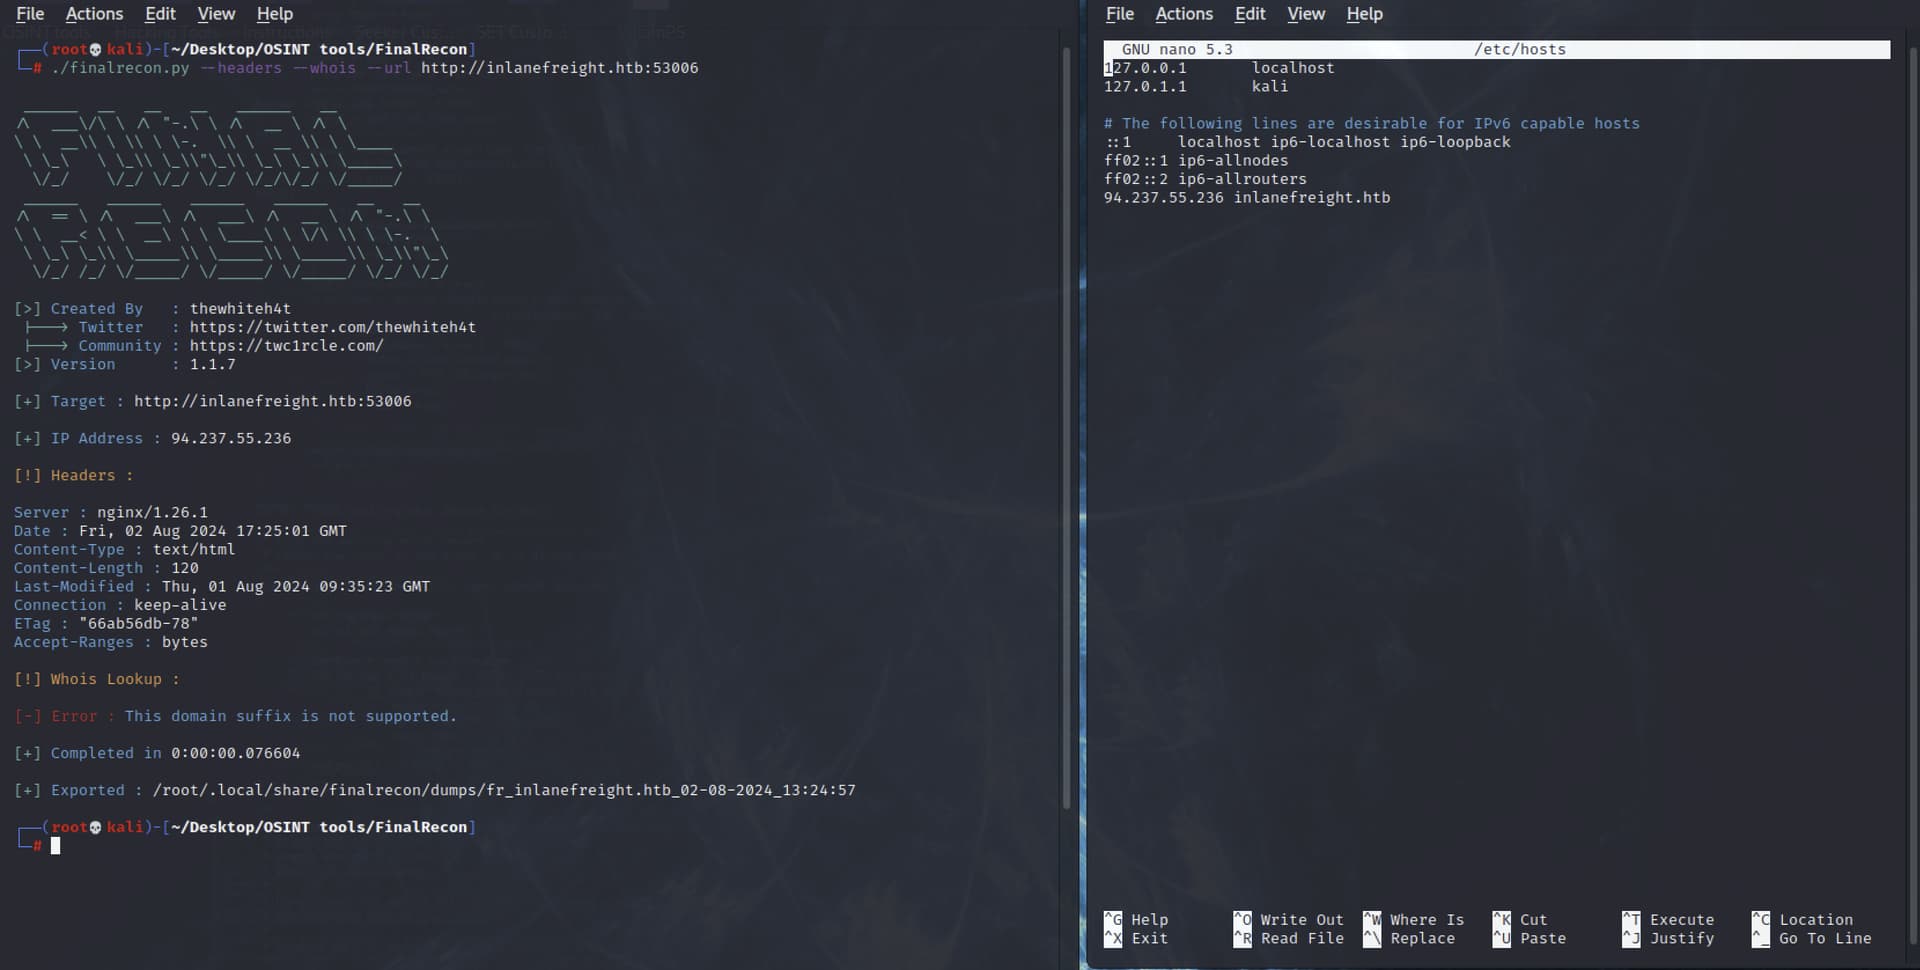Select Write Out in nano

[1288, 919]
